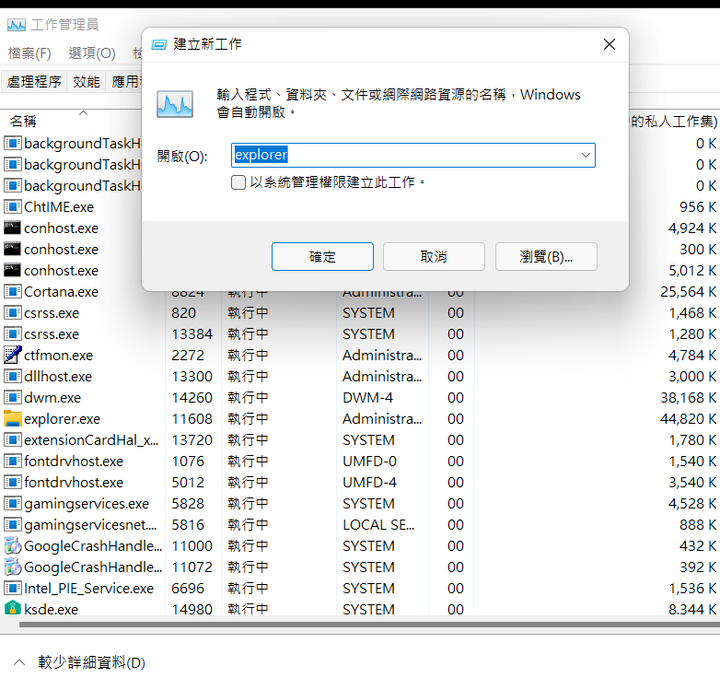This screenshot has width=720, height=678.
Task: Select the ksde.exe green shield icon
Action: click(x=12, y=608)
